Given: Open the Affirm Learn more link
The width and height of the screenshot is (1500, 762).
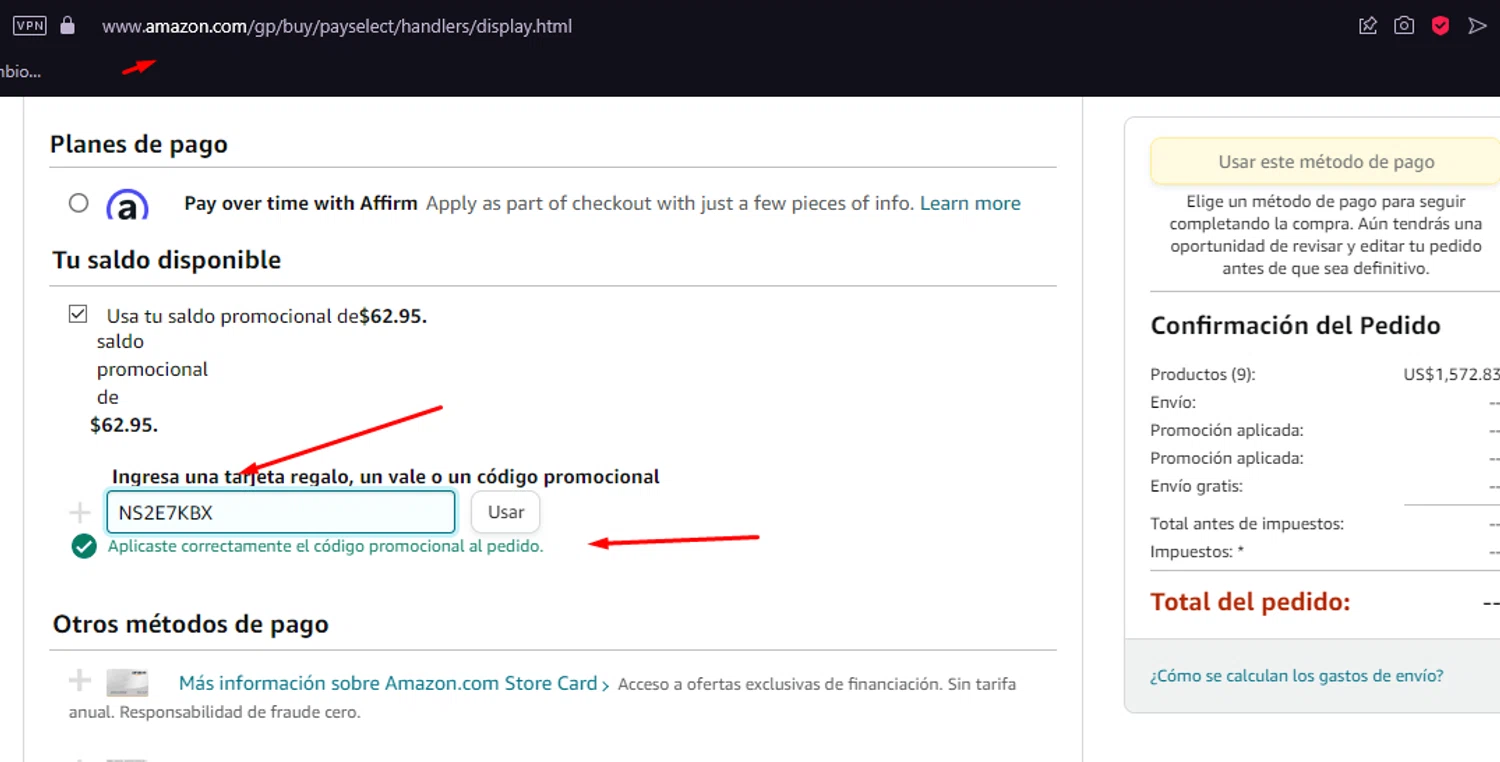Looking at the screenshot, I should [970, 203].
